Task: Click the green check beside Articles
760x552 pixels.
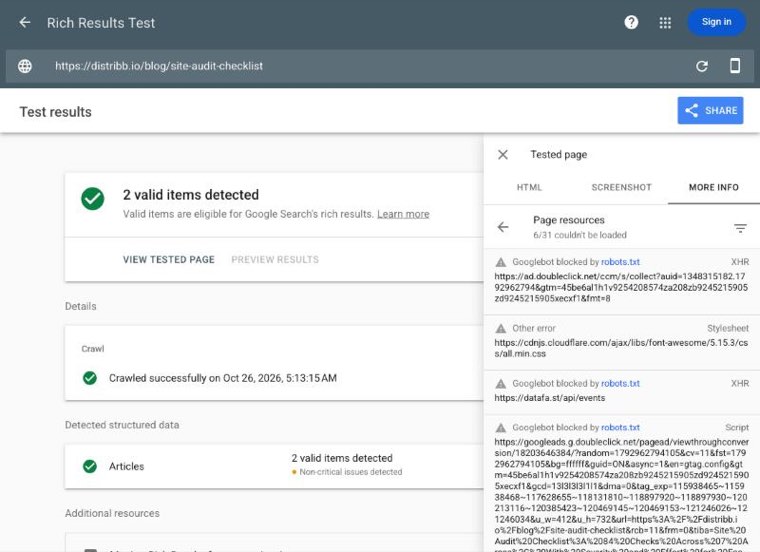Action: (90, 466)
